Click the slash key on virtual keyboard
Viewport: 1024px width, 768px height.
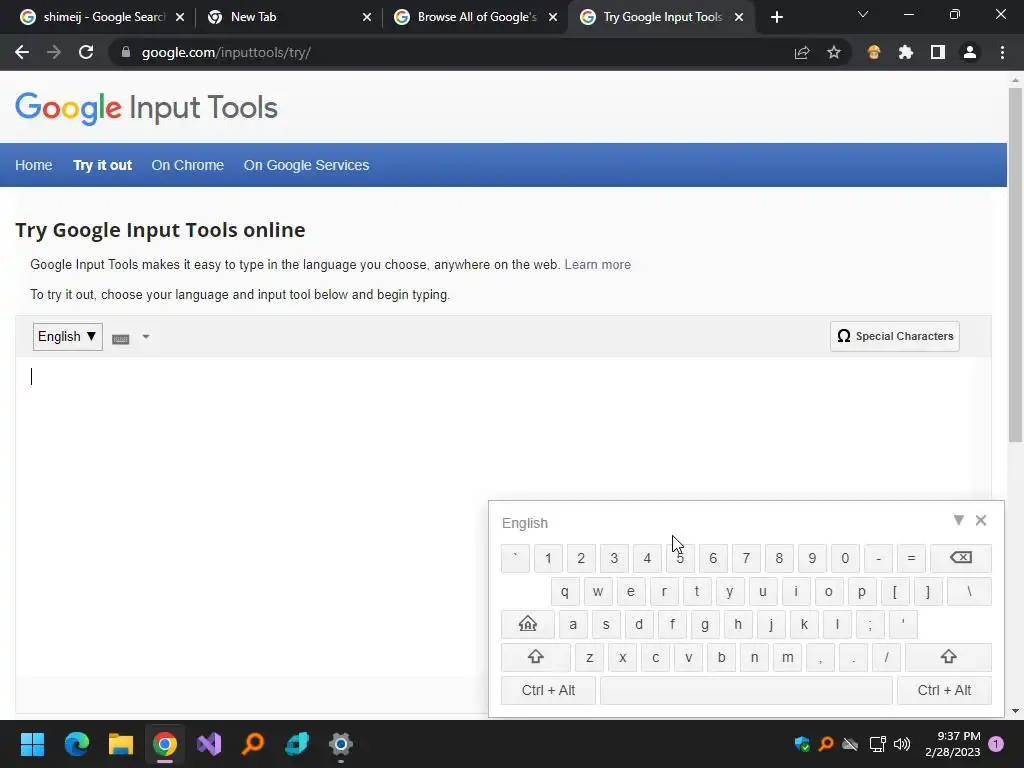pyautogui.click(x=886, y=657)
